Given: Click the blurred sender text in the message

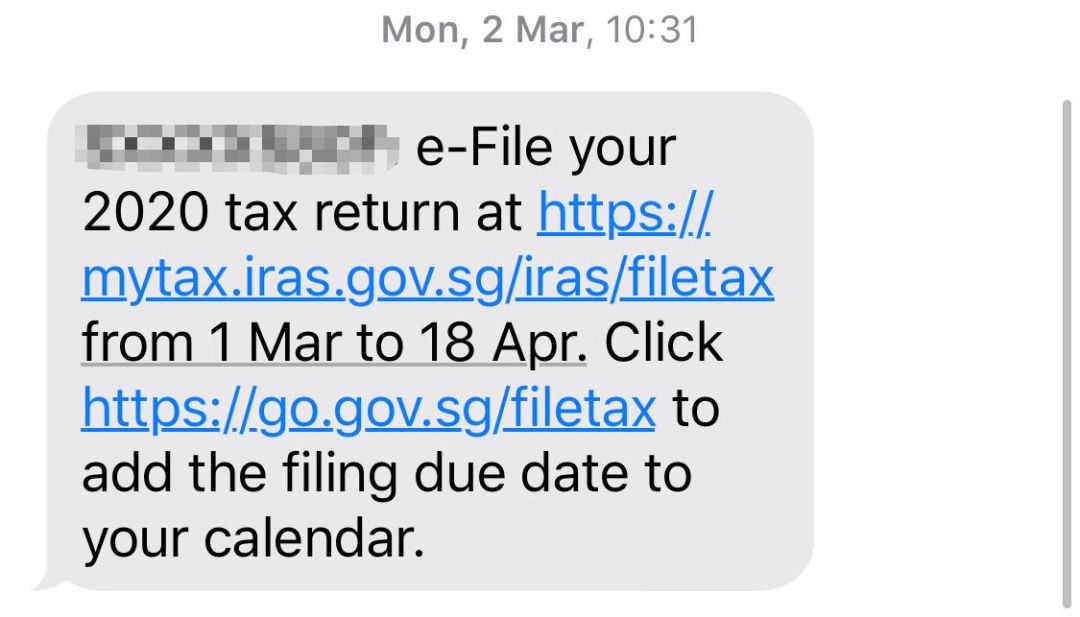Looking at the screenshot, I should pyautogui.click(x=242, y=151).
